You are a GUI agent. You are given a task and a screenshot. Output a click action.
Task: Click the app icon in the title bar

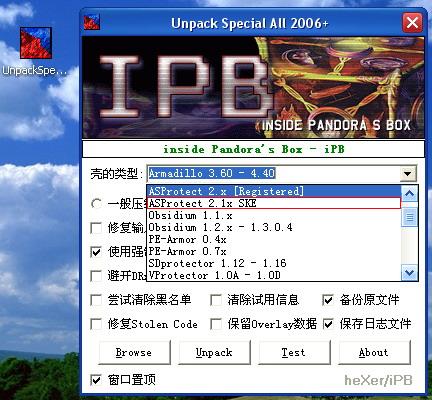pos(92,22)
